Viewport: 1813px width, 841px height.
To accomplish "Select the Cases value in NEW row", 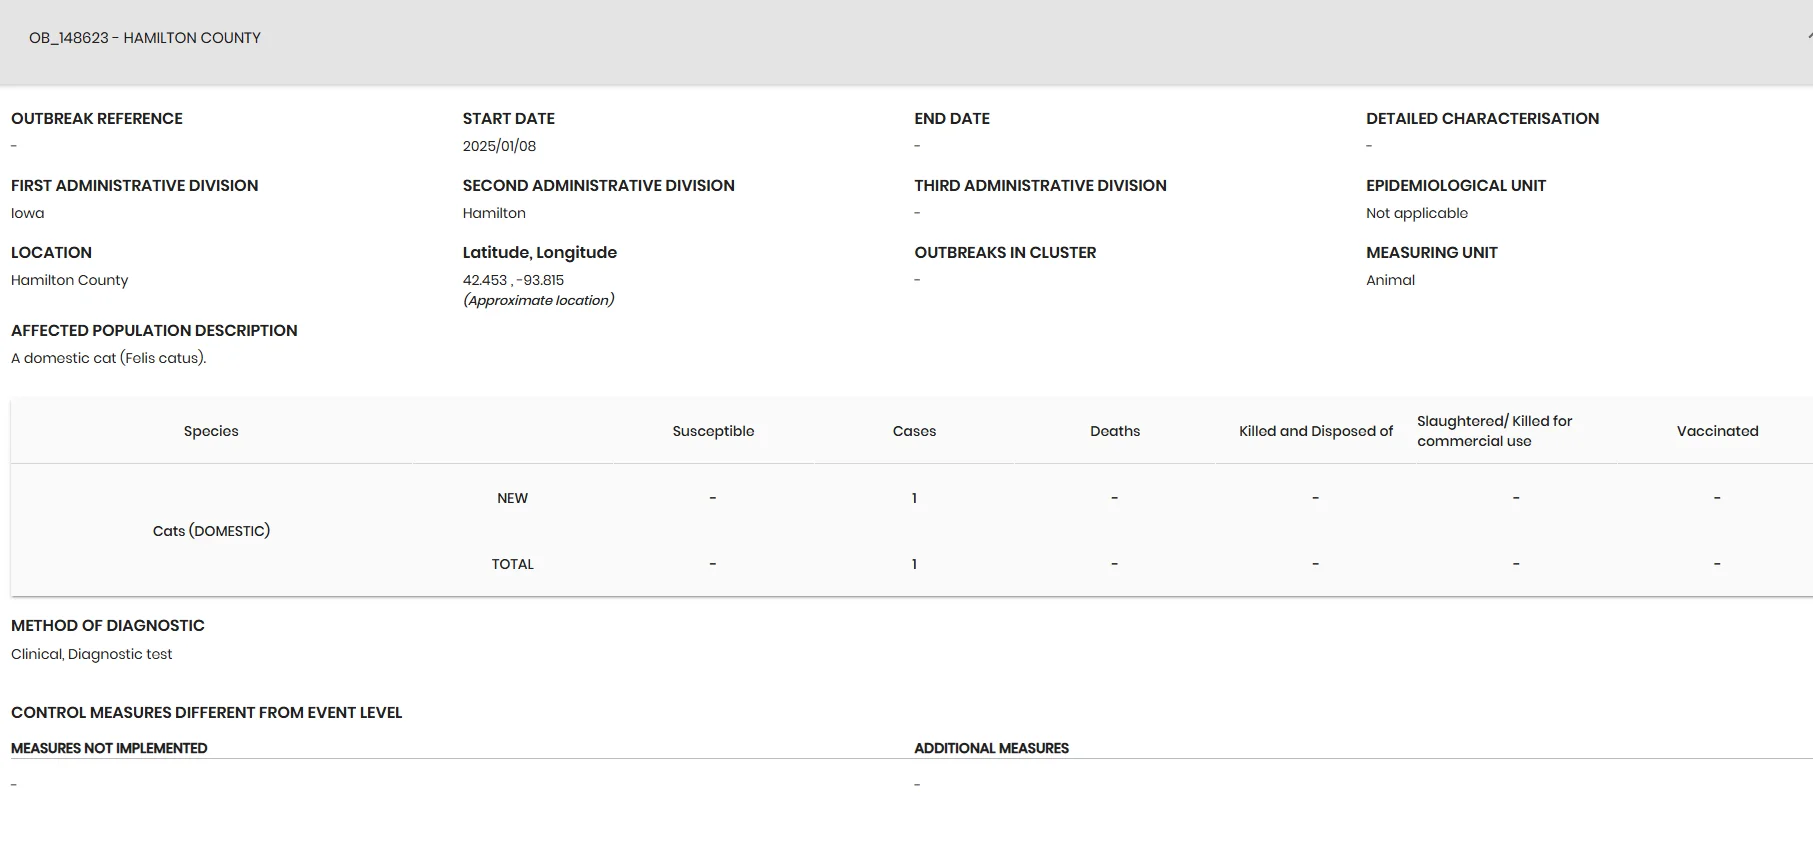I will (914, 498).
